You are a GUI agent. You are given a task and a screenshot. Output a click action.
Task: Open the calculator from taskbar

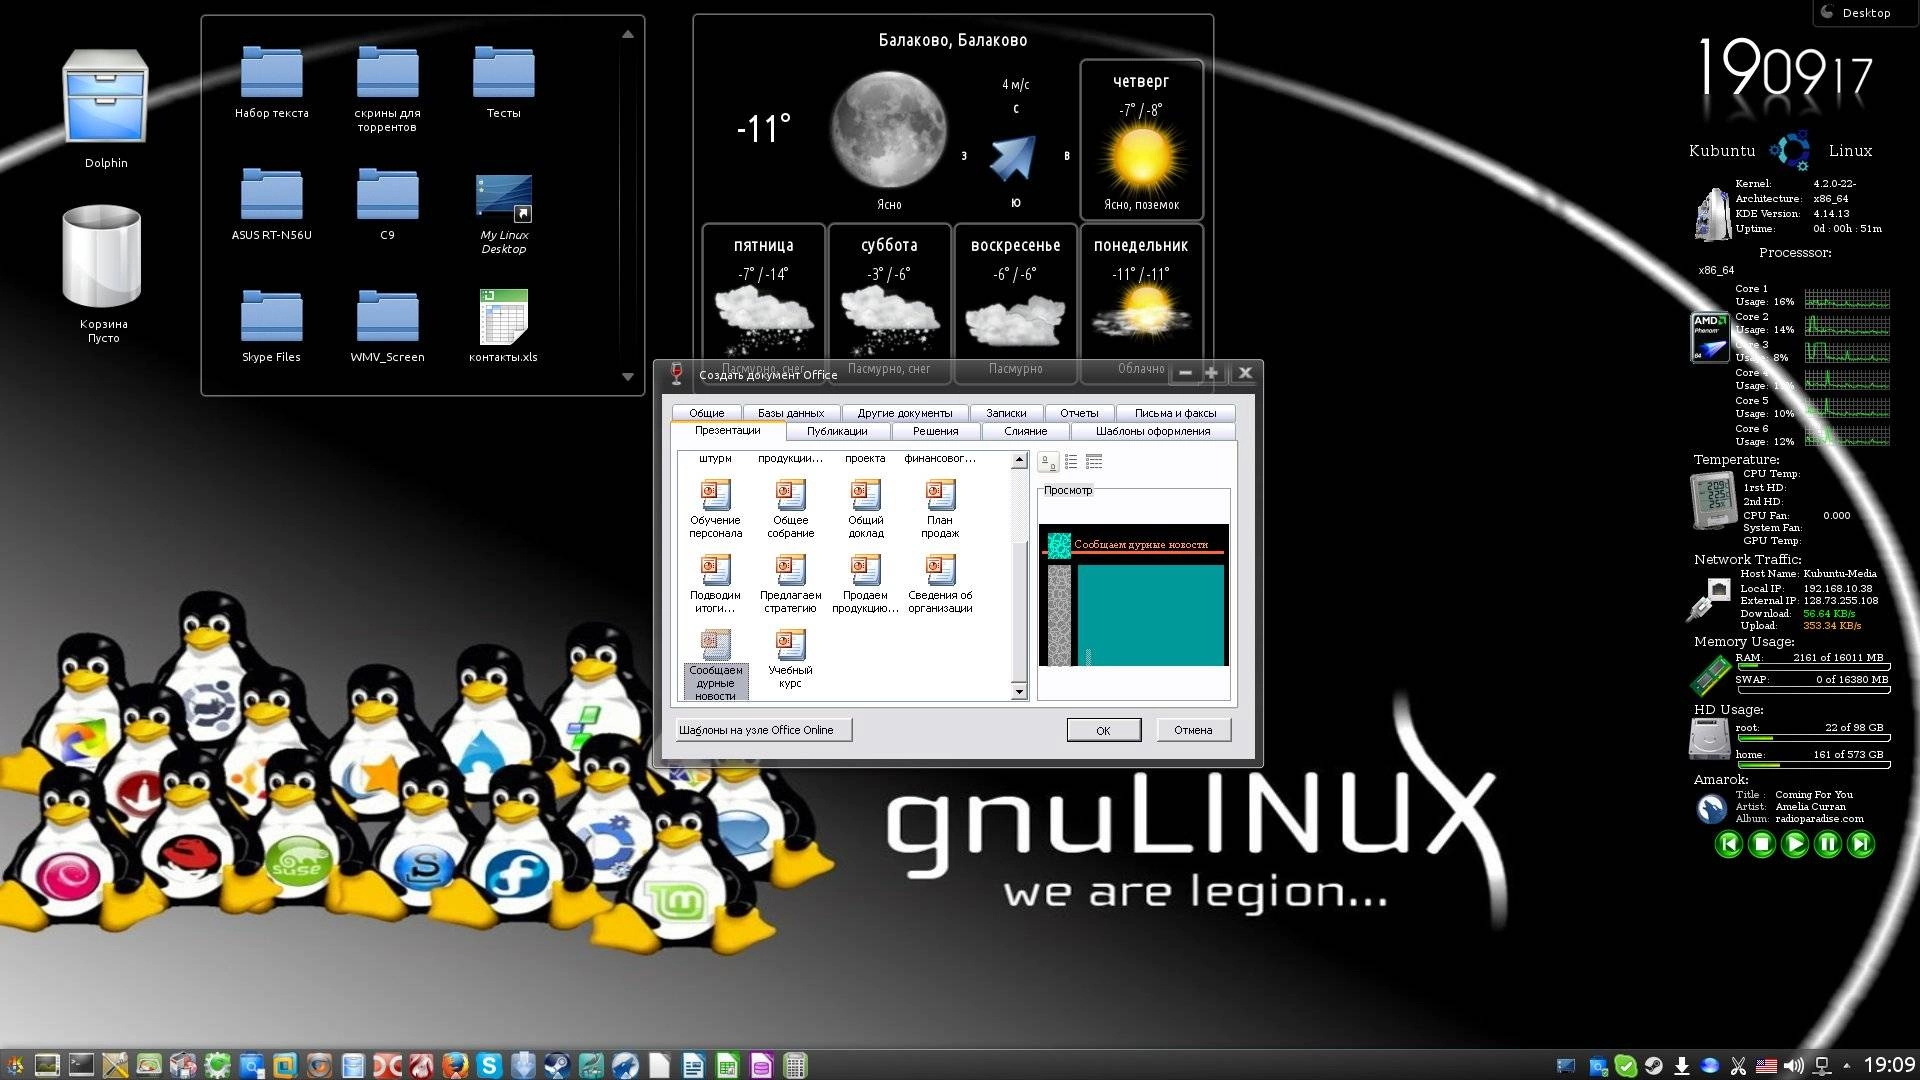[795, 1066]
